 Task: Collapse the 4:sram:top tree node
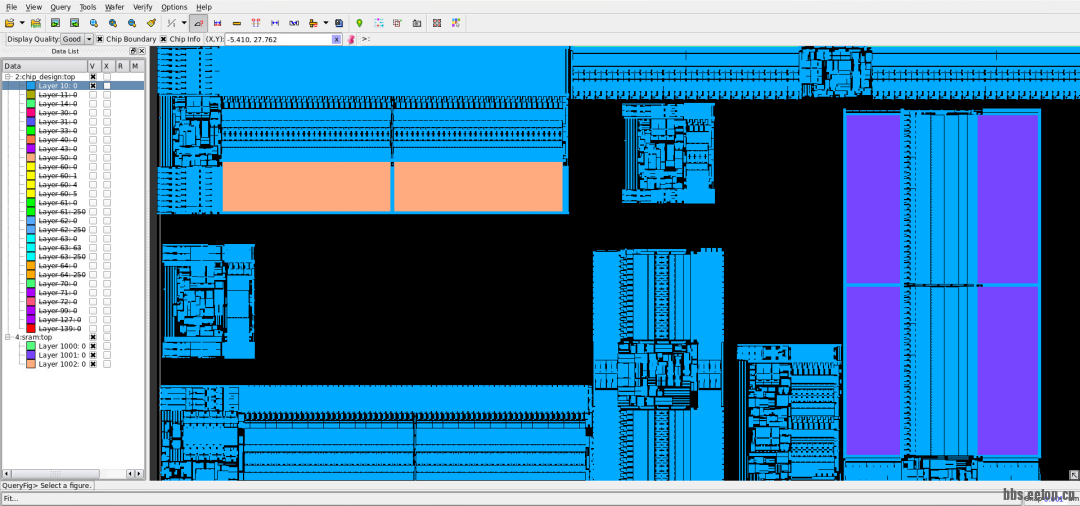tap(7, 337)
